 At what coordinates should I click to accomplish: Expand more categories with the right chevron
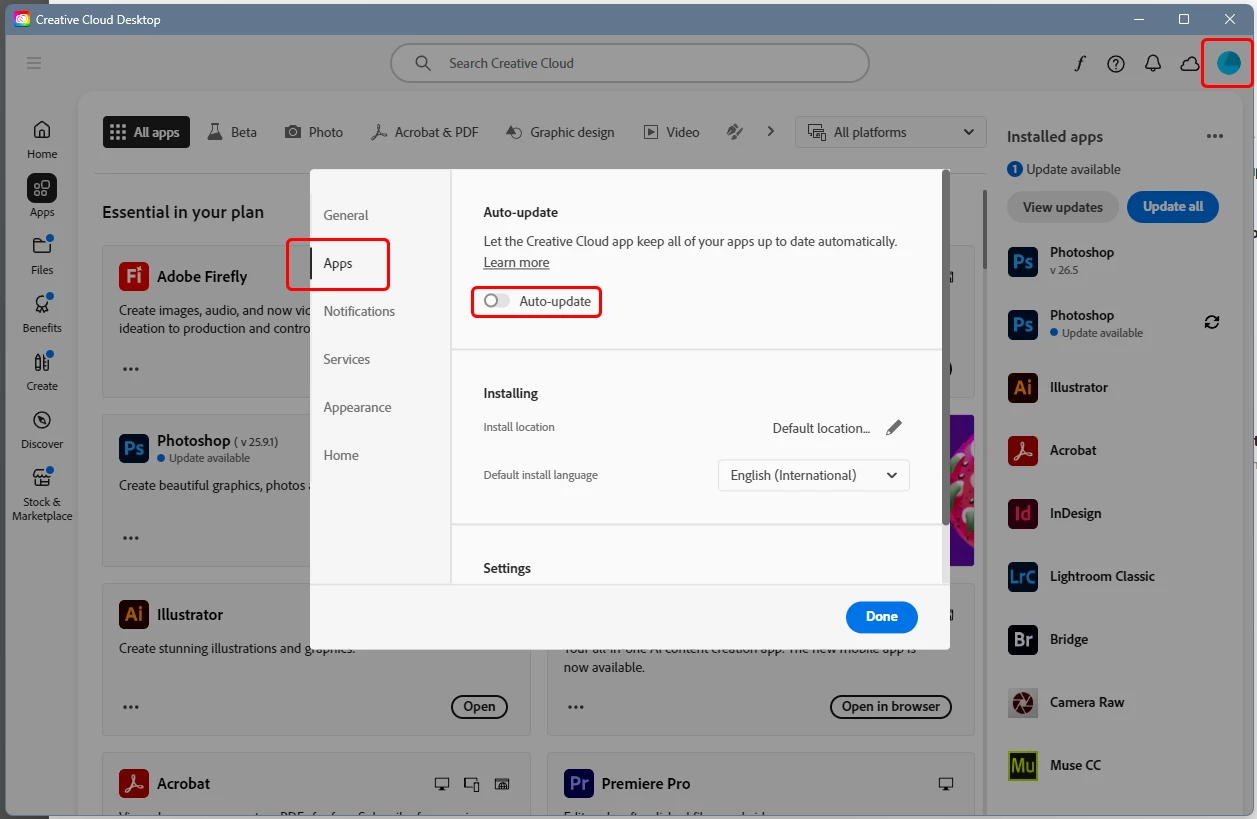point(771,131)
